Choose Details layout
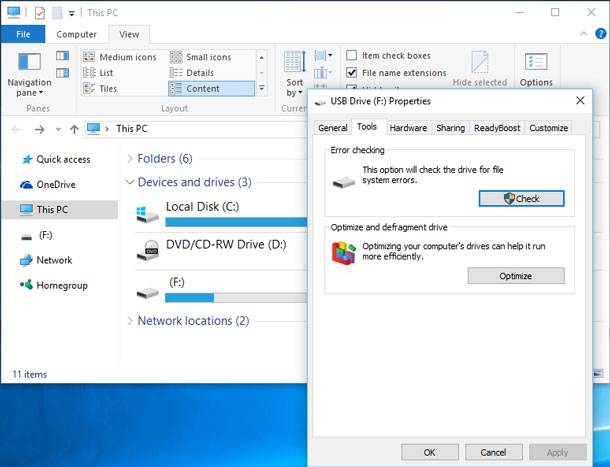Image resolution: width=610 pixels, height=467 pixels. tap(192, 73)
